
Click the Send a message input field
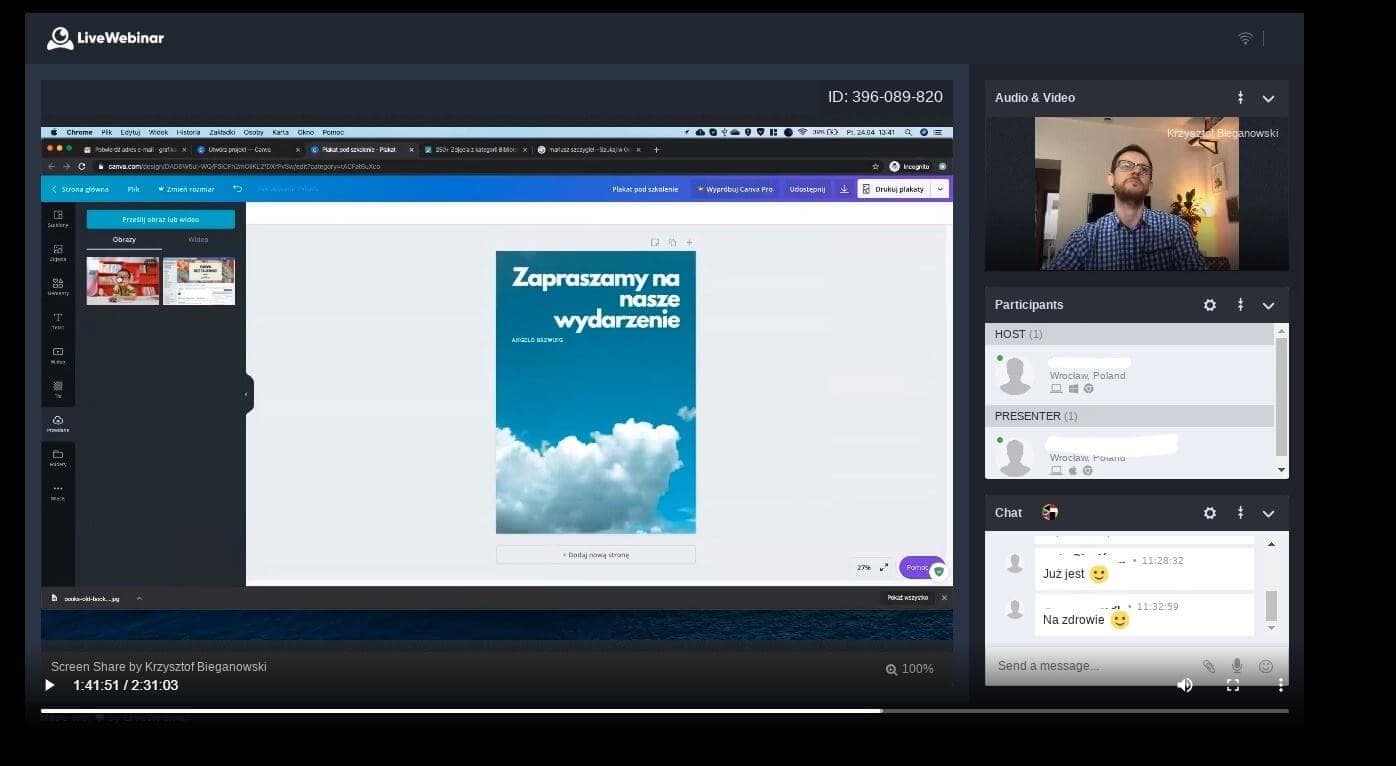(1090, 666)
